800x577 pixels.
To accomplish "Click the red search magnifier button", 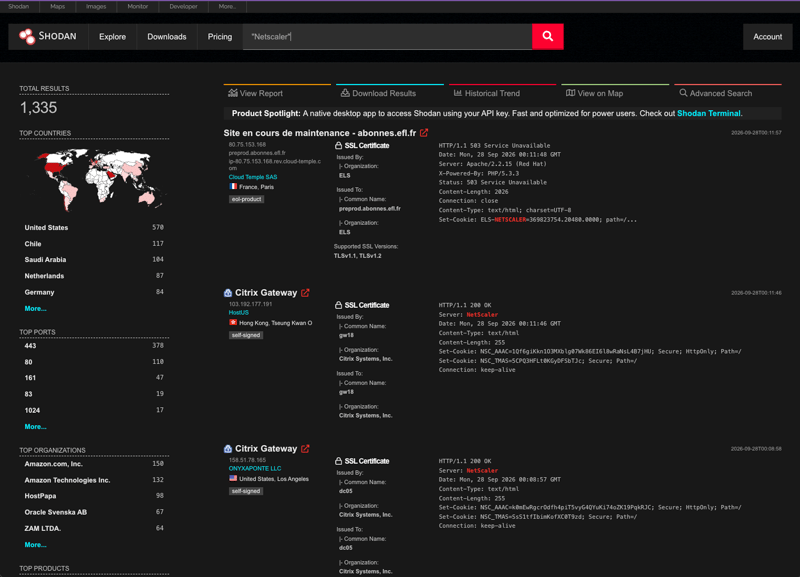I will click(547, 36).
